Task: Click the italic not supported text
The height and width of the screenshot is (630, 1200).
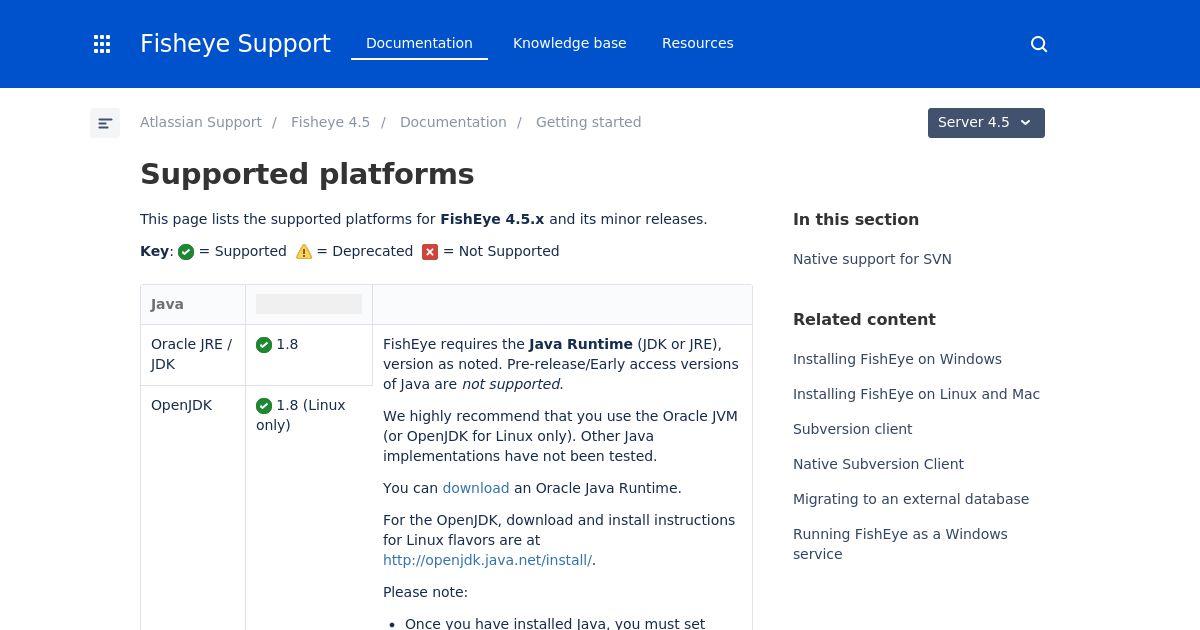Action: pos(512,384)
